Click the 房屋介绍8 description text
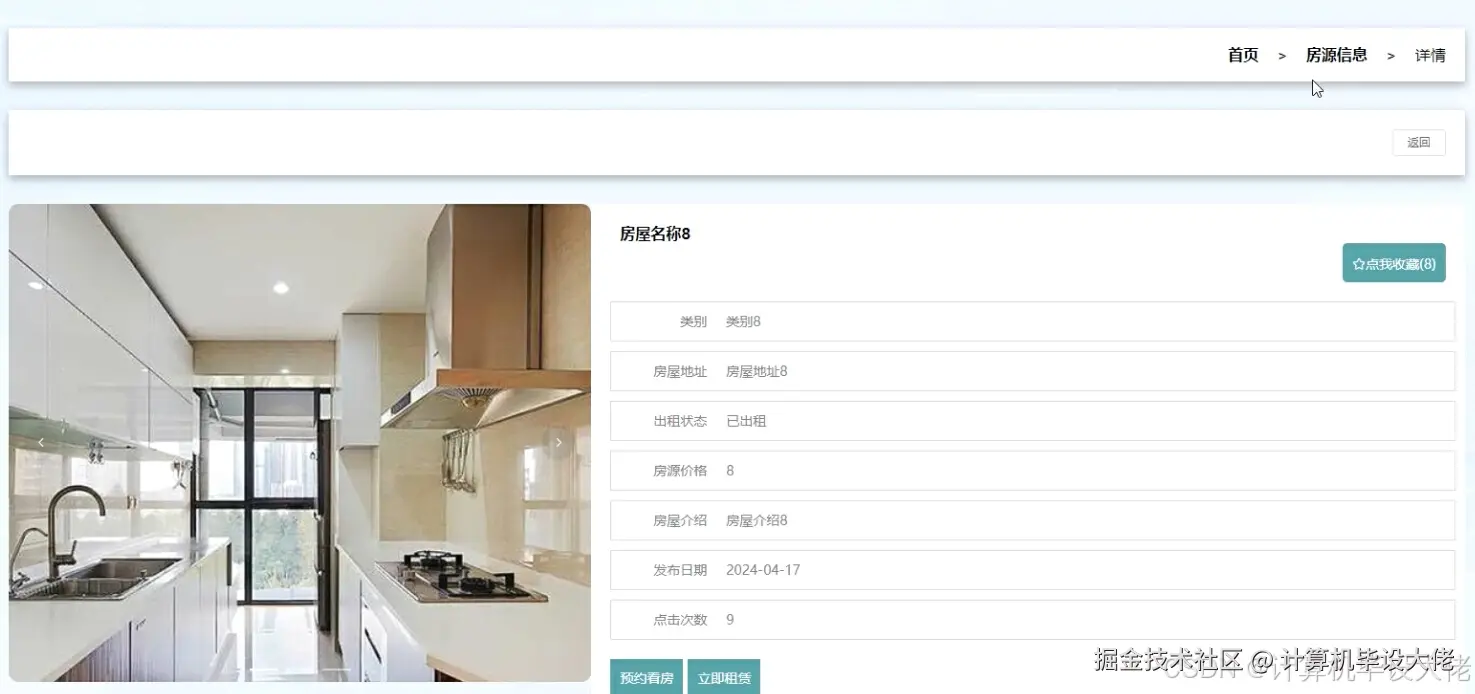Image resolution: width=1475 pixels, height=694 pixels. [755, 520]
